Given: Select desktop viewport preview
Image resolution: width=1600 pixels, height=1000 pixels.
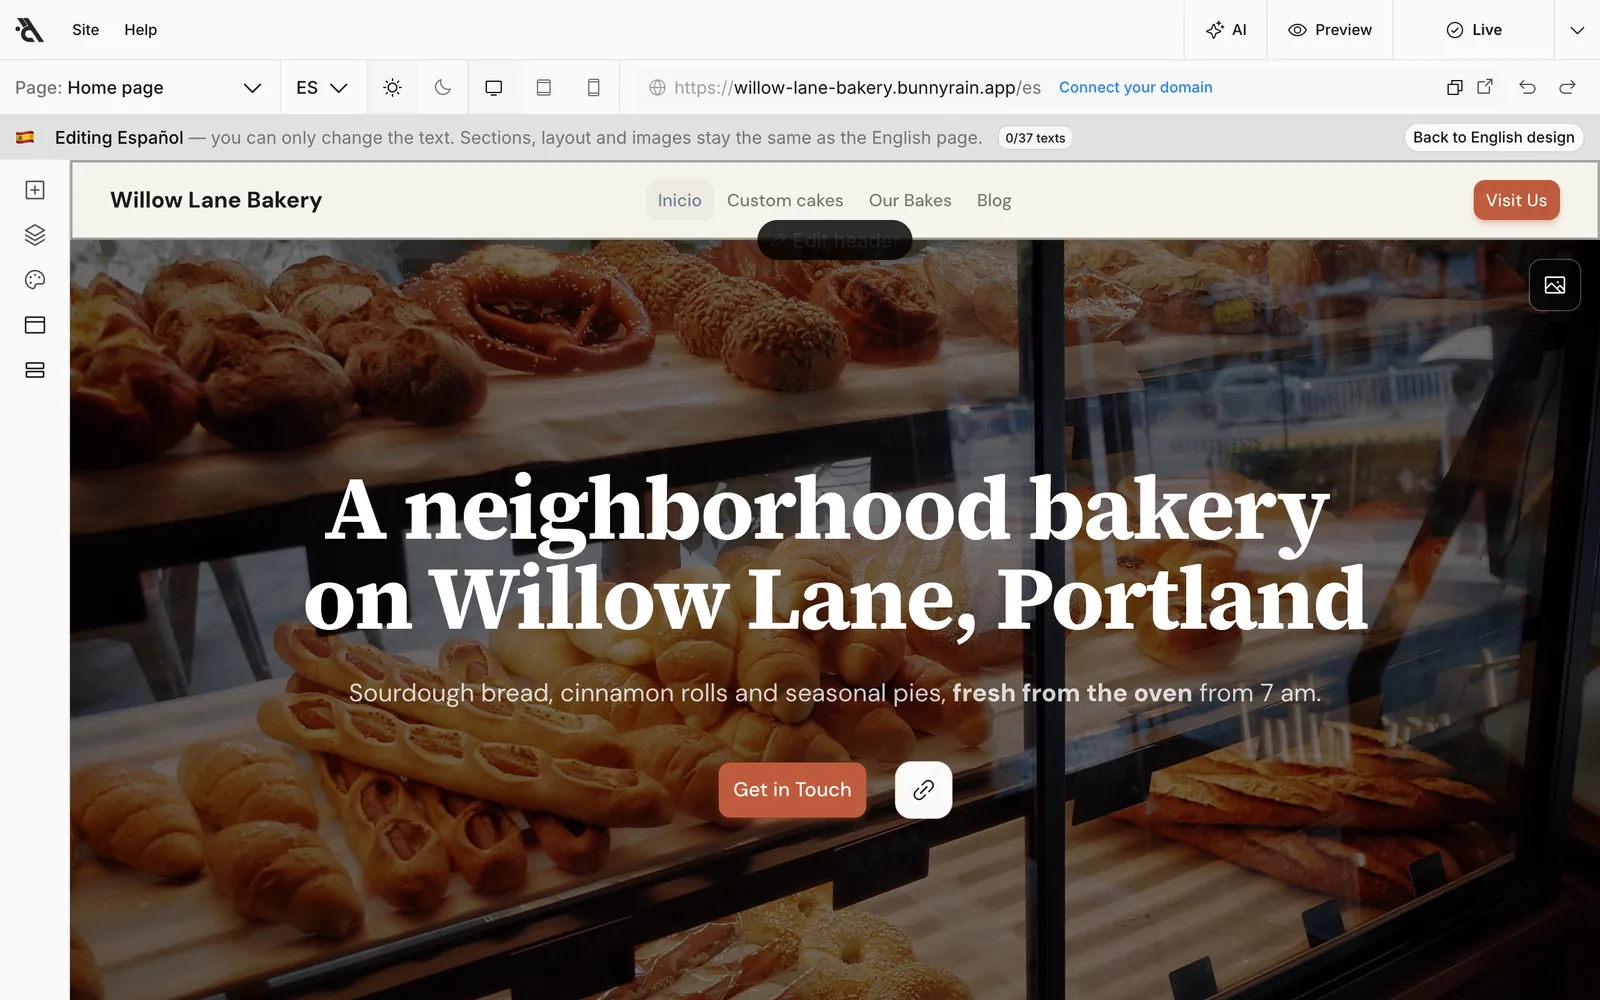Looking at the screenshot, I should click(494, 88).
